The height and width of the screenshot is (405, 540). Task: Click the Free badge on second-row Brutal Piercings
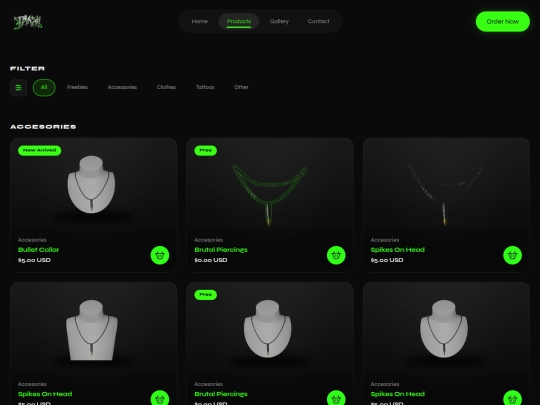206,295
